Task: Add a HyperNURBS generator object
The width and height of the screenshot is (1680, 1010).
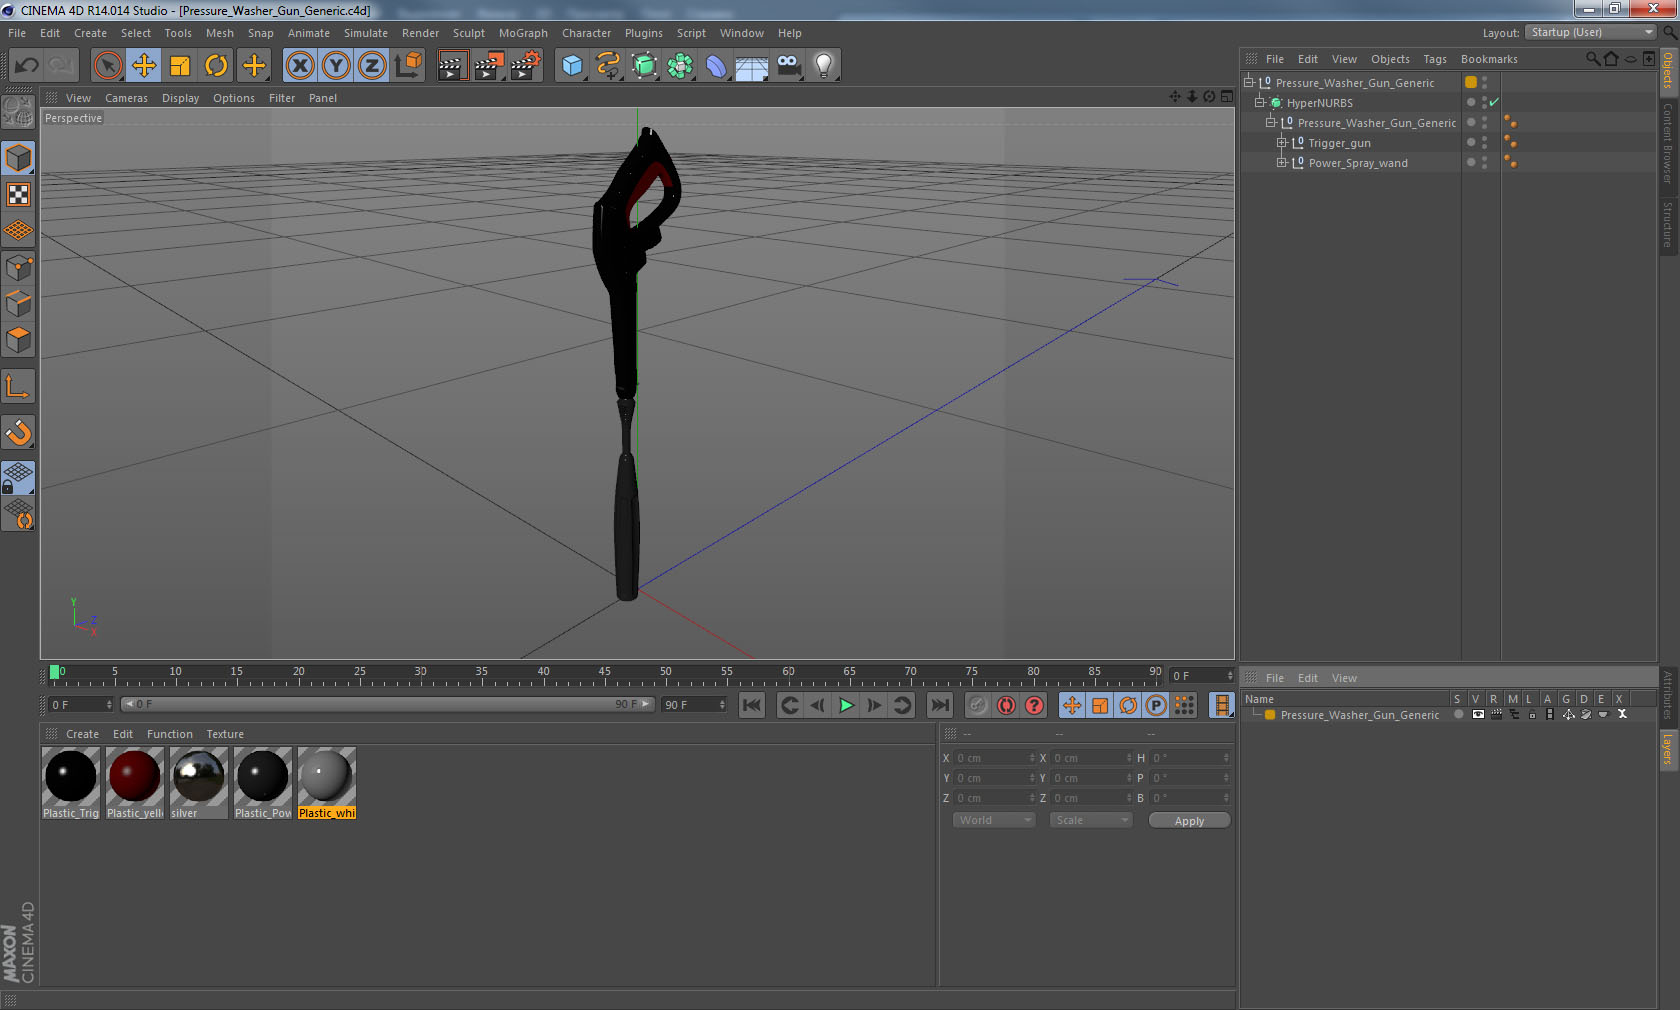Action: point(644,66)
